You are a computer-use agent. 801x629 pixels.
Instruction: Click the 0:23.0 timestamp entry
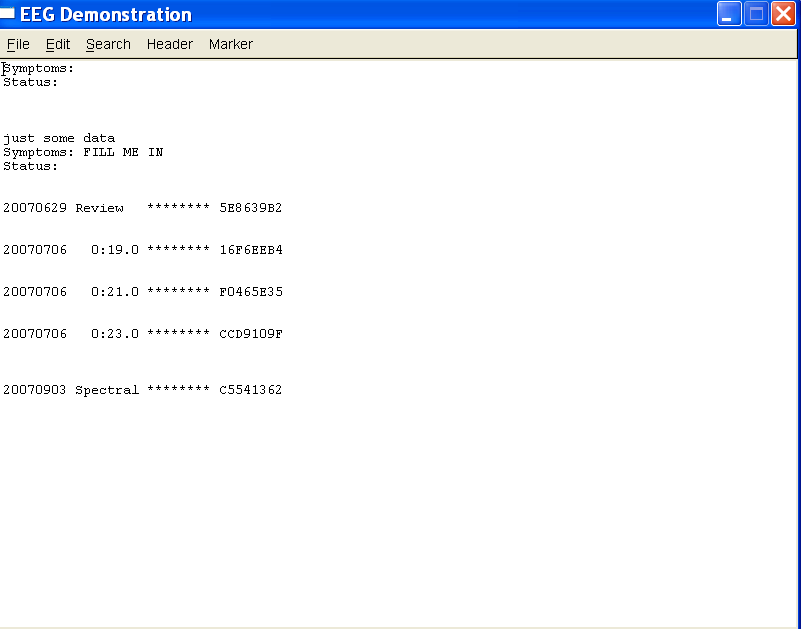115,334
